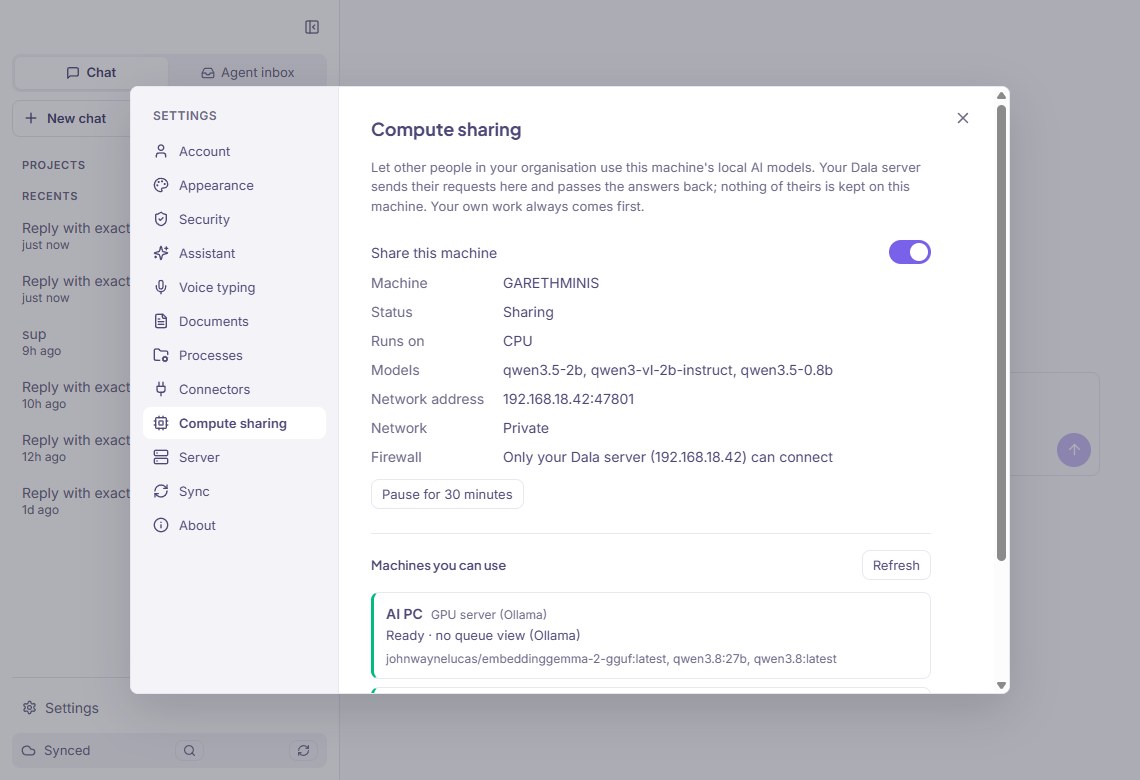This screenshot has height=780, width=1140.
Task: Open the 'sup' recent chat
Action: click(73, 342)
